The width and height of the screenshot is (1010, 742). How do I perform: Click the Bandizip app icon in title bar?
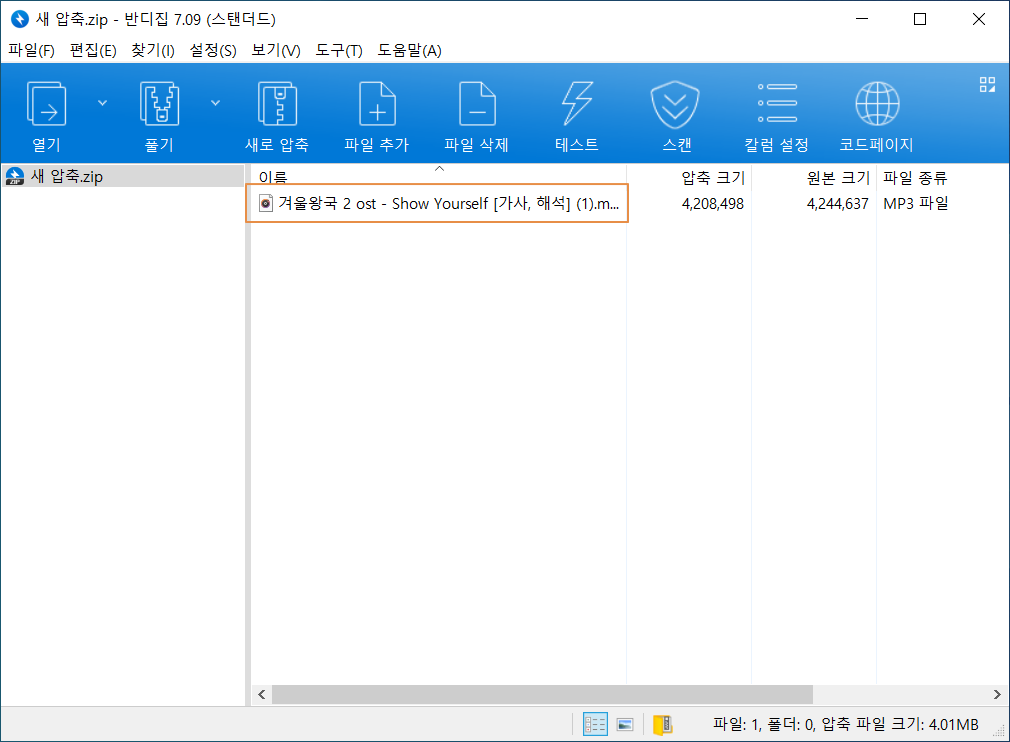pos(20,19)
